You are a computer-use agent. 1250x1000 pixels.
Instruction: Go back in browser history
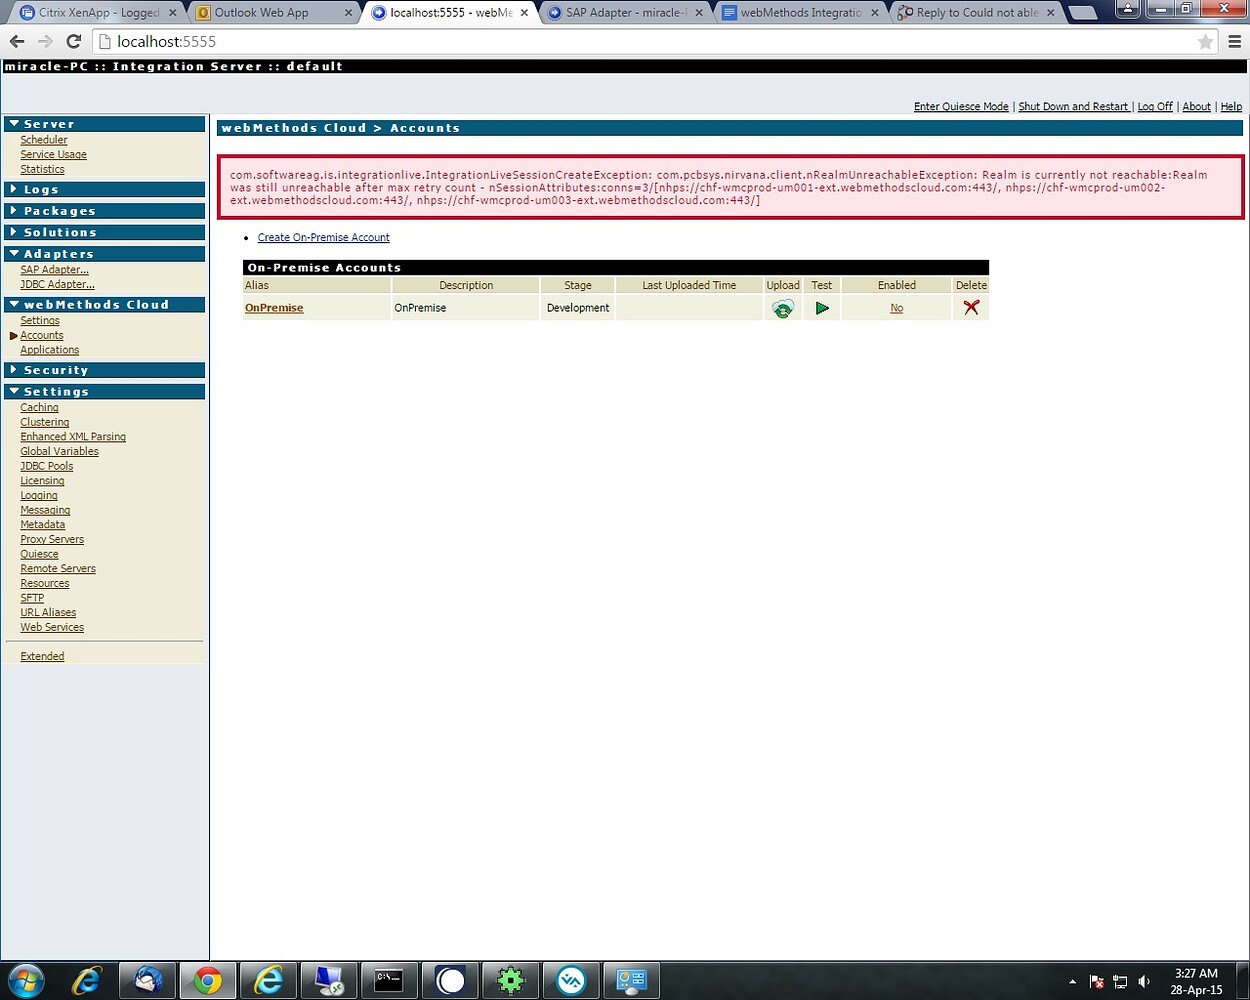click(x=17, y=42)
